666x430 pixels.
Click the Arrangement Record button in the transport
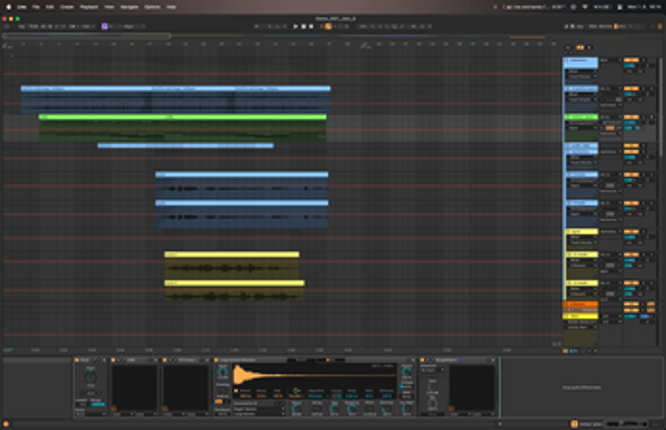point(311,25)
